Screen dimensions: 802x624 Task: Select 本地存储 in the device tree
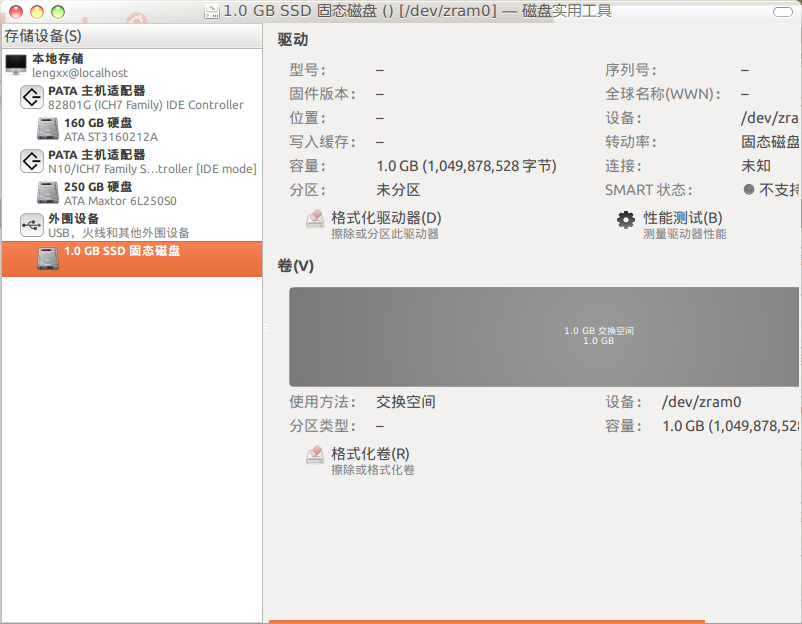point(132,65)
